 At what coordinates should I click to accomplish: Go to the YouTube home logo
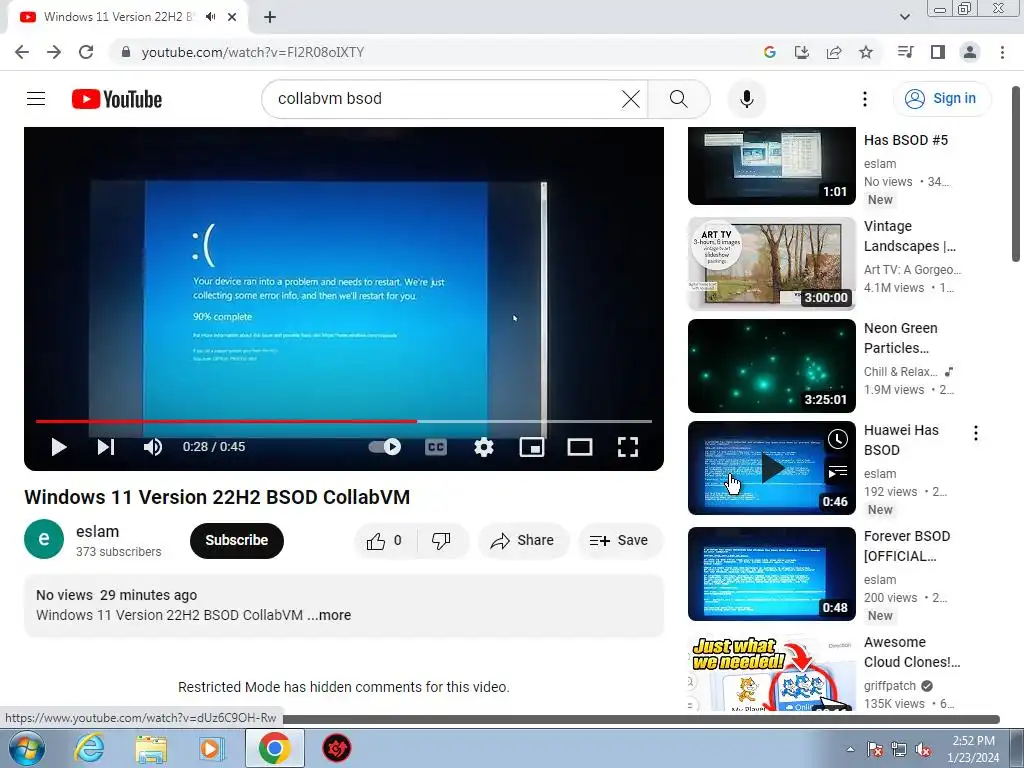[x=117, y=99]
